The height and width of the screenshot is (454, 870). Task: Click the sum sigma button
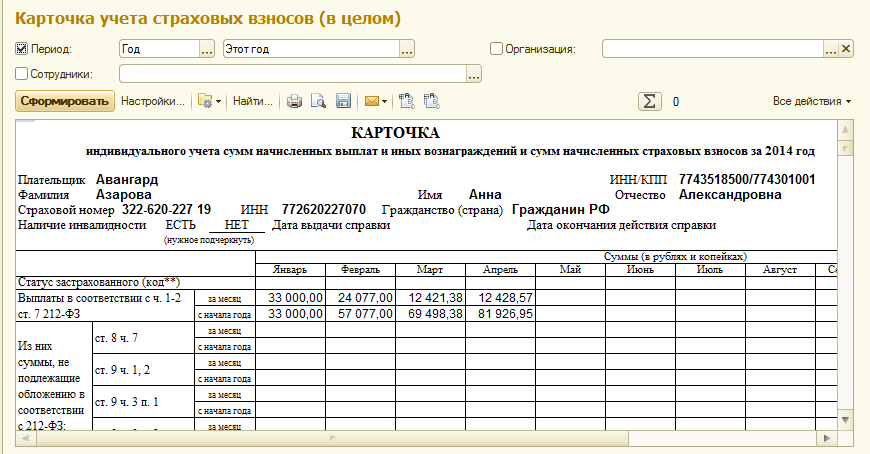(x=650, y=101)
